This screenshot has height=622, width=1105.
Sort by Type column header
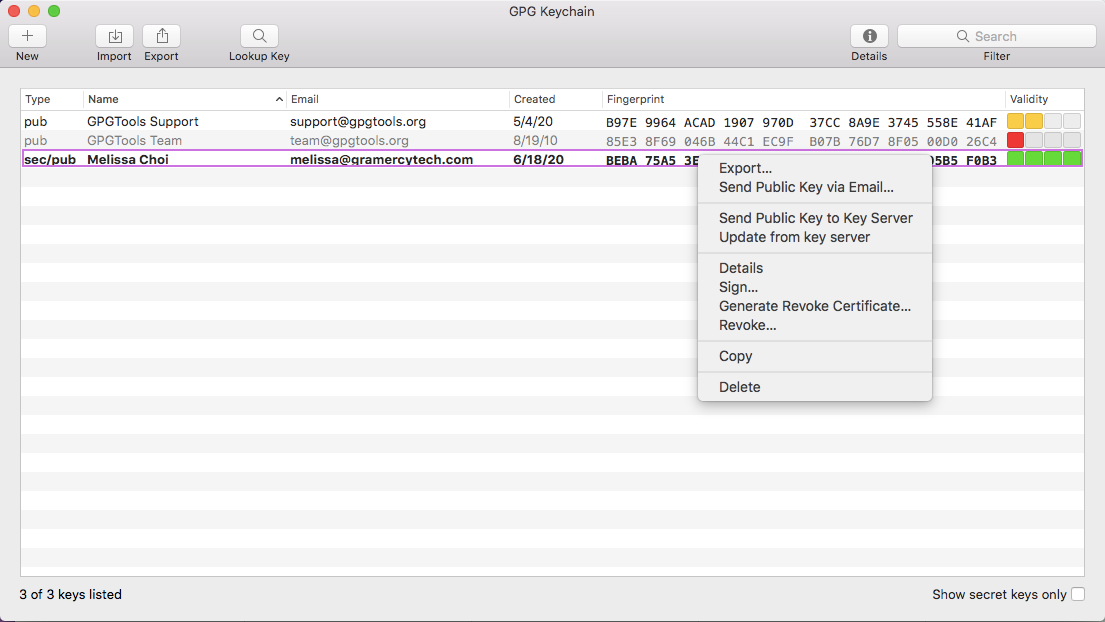point(51,99)
